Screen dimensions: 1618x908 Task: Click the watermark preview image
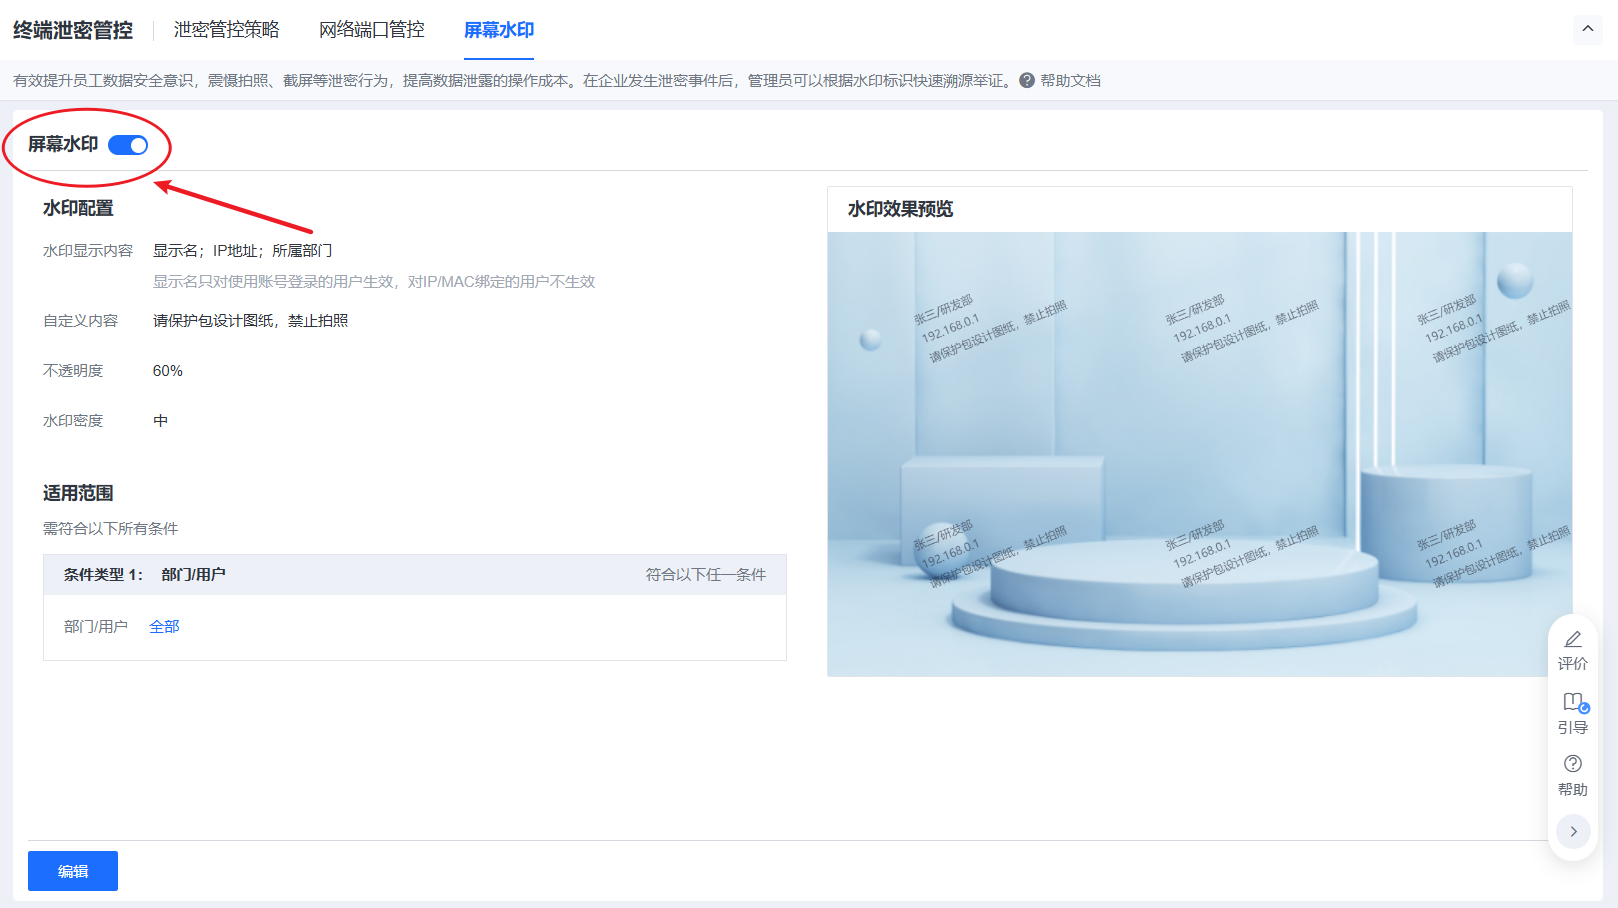1199,454
